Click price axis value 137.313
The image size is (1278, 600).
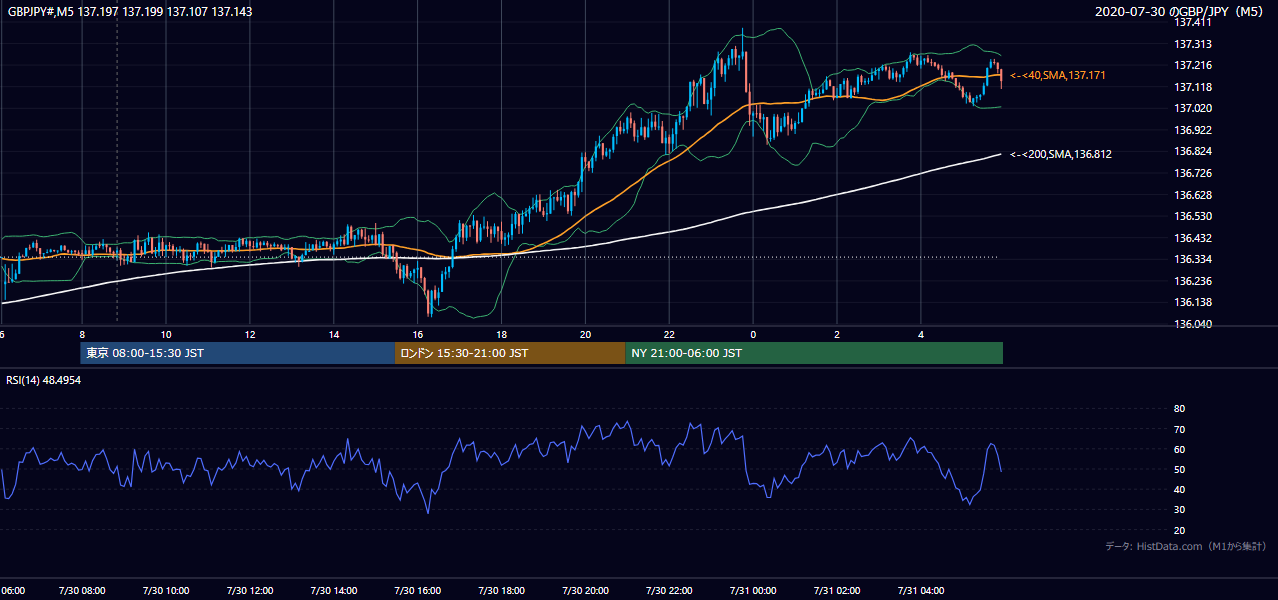(x=1193, y=44)
